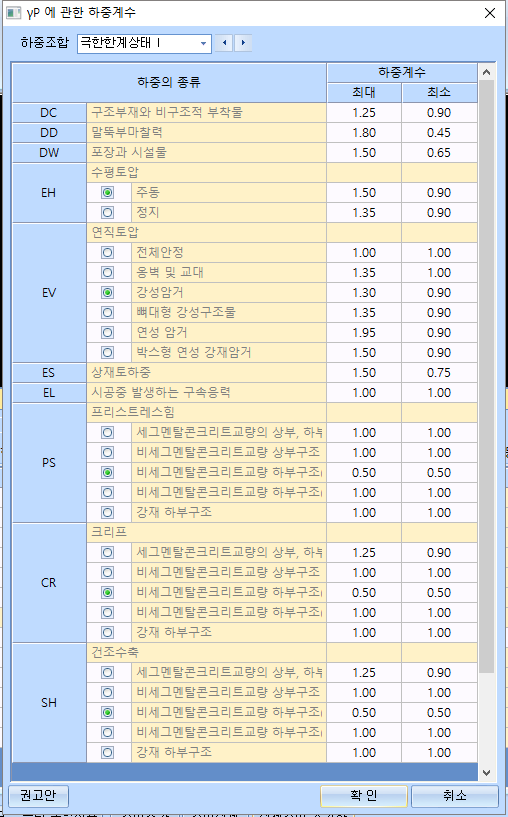
Task: Click 연성 암거 최대 value 1.95
Action: point(364,332)
